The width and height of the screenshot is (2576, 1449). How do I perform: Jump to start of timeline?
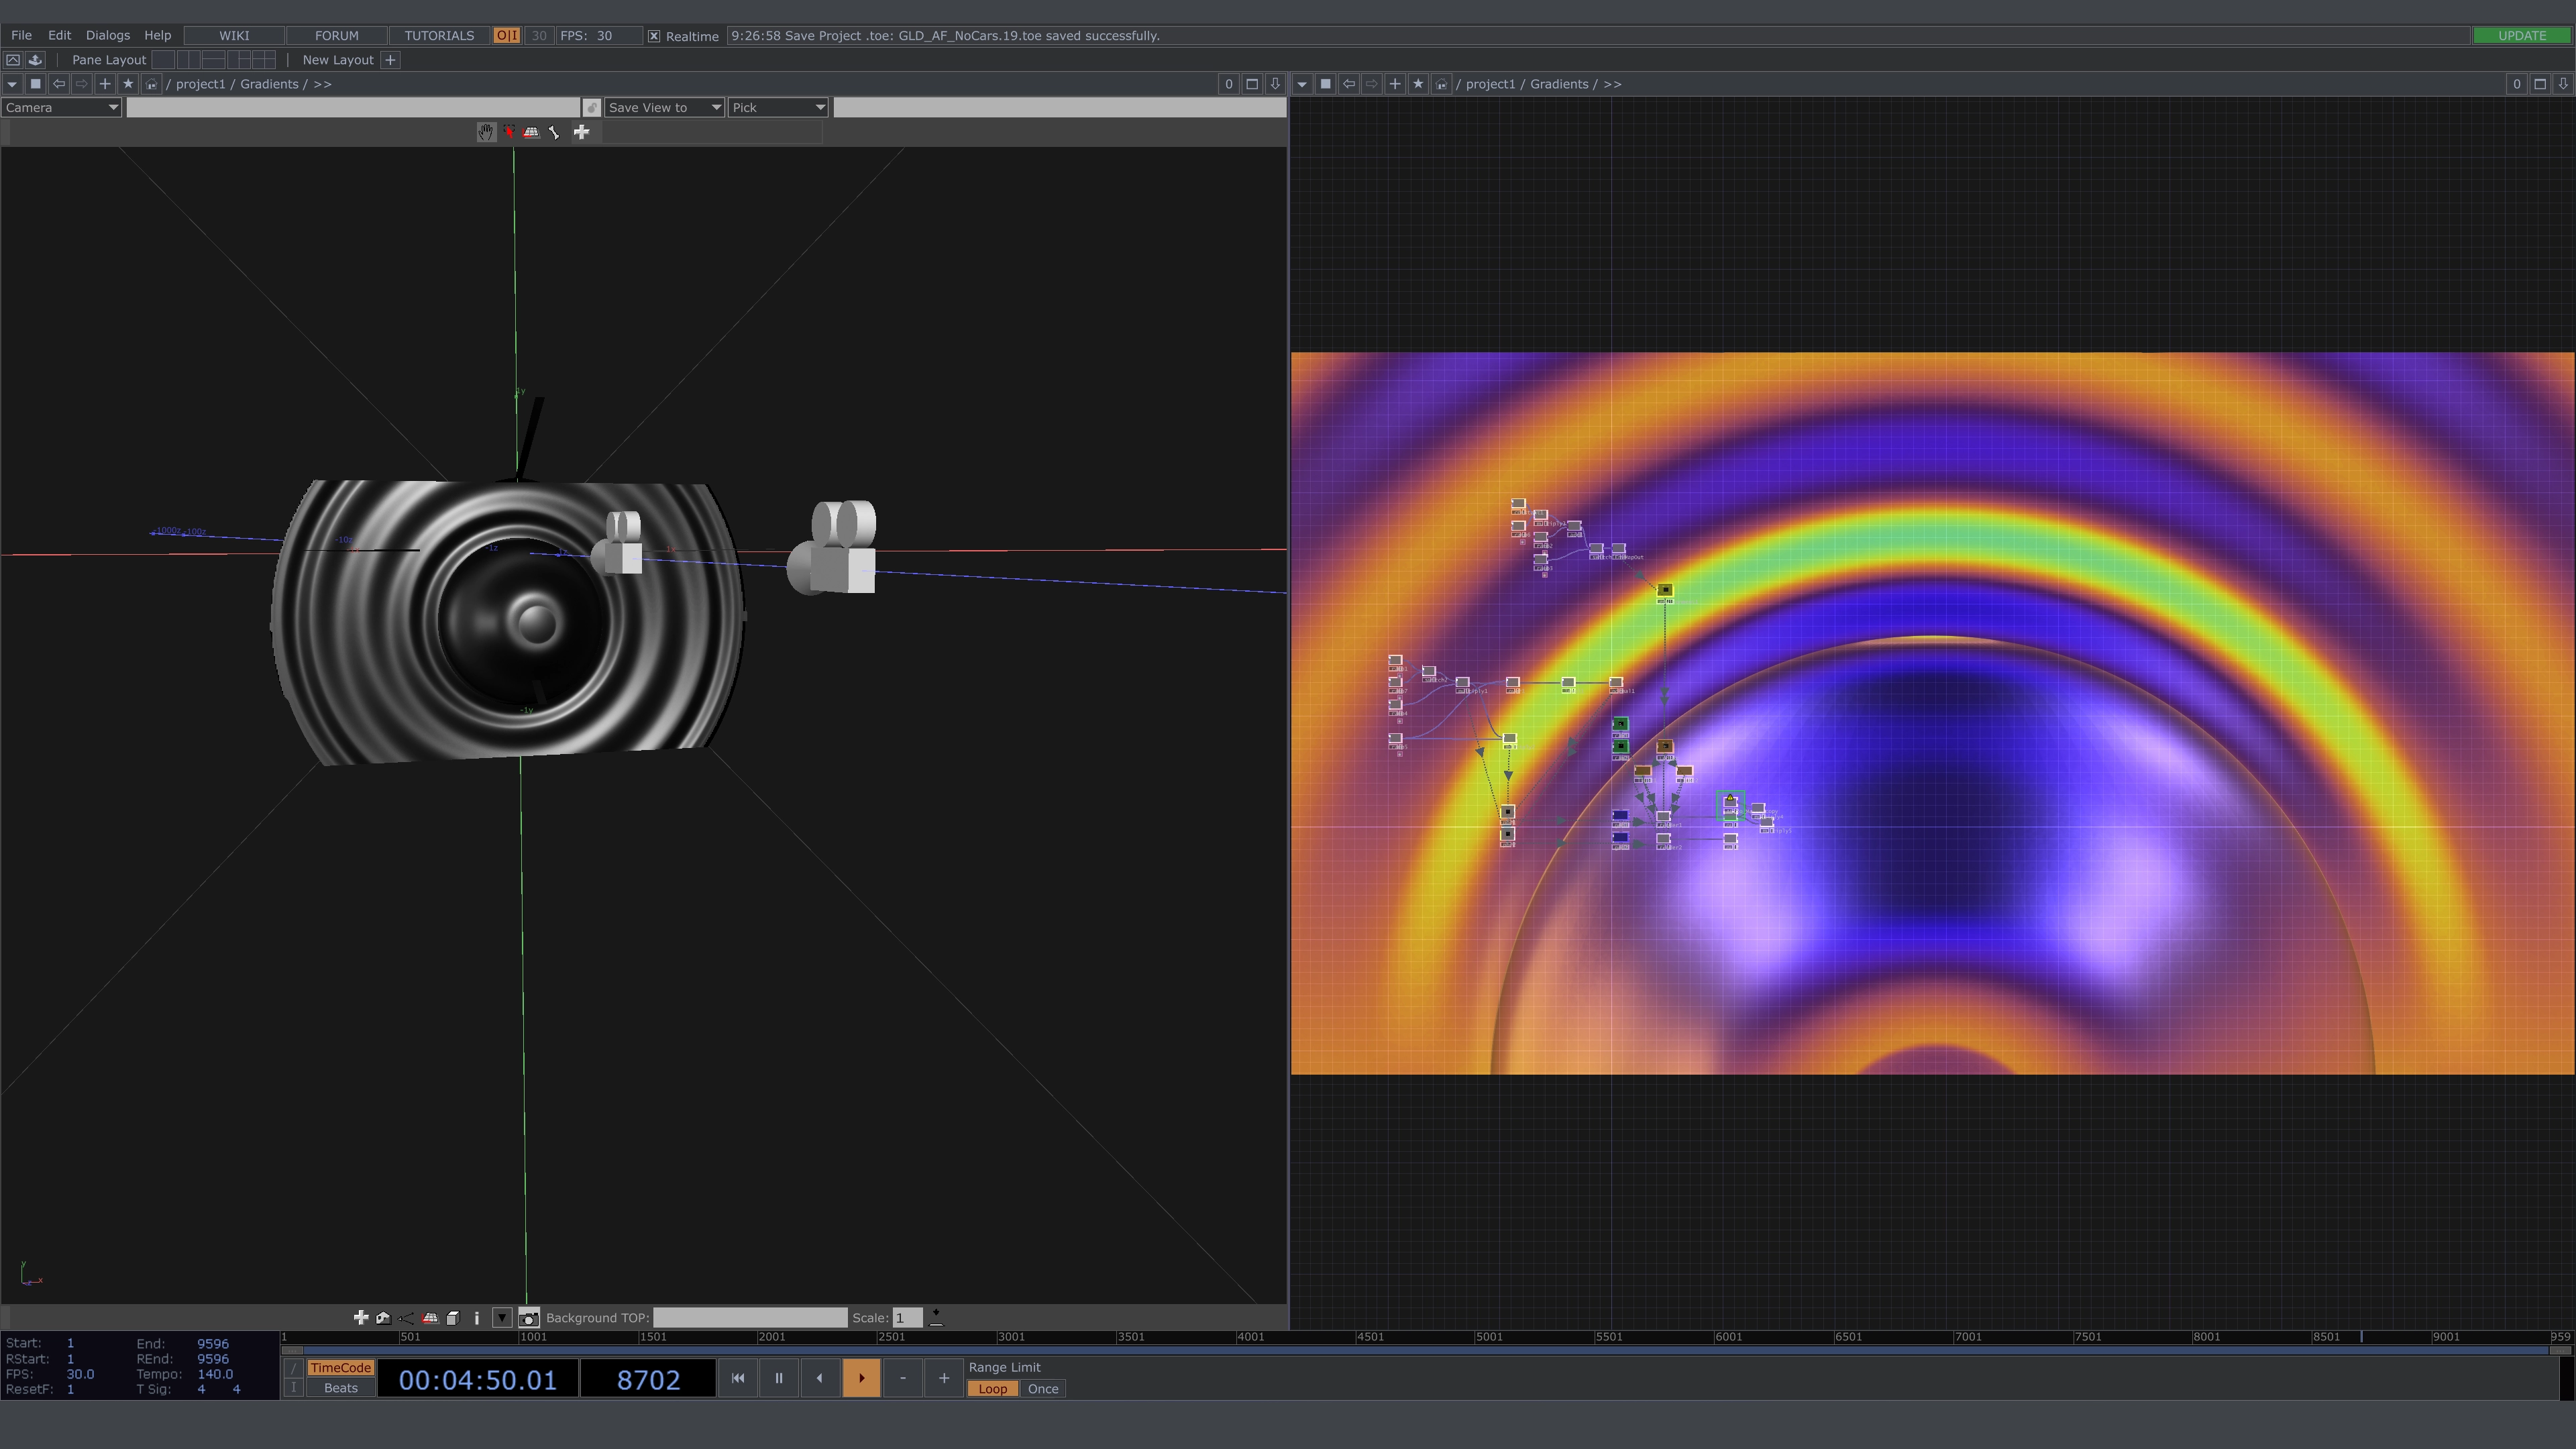coord(738,1378)
